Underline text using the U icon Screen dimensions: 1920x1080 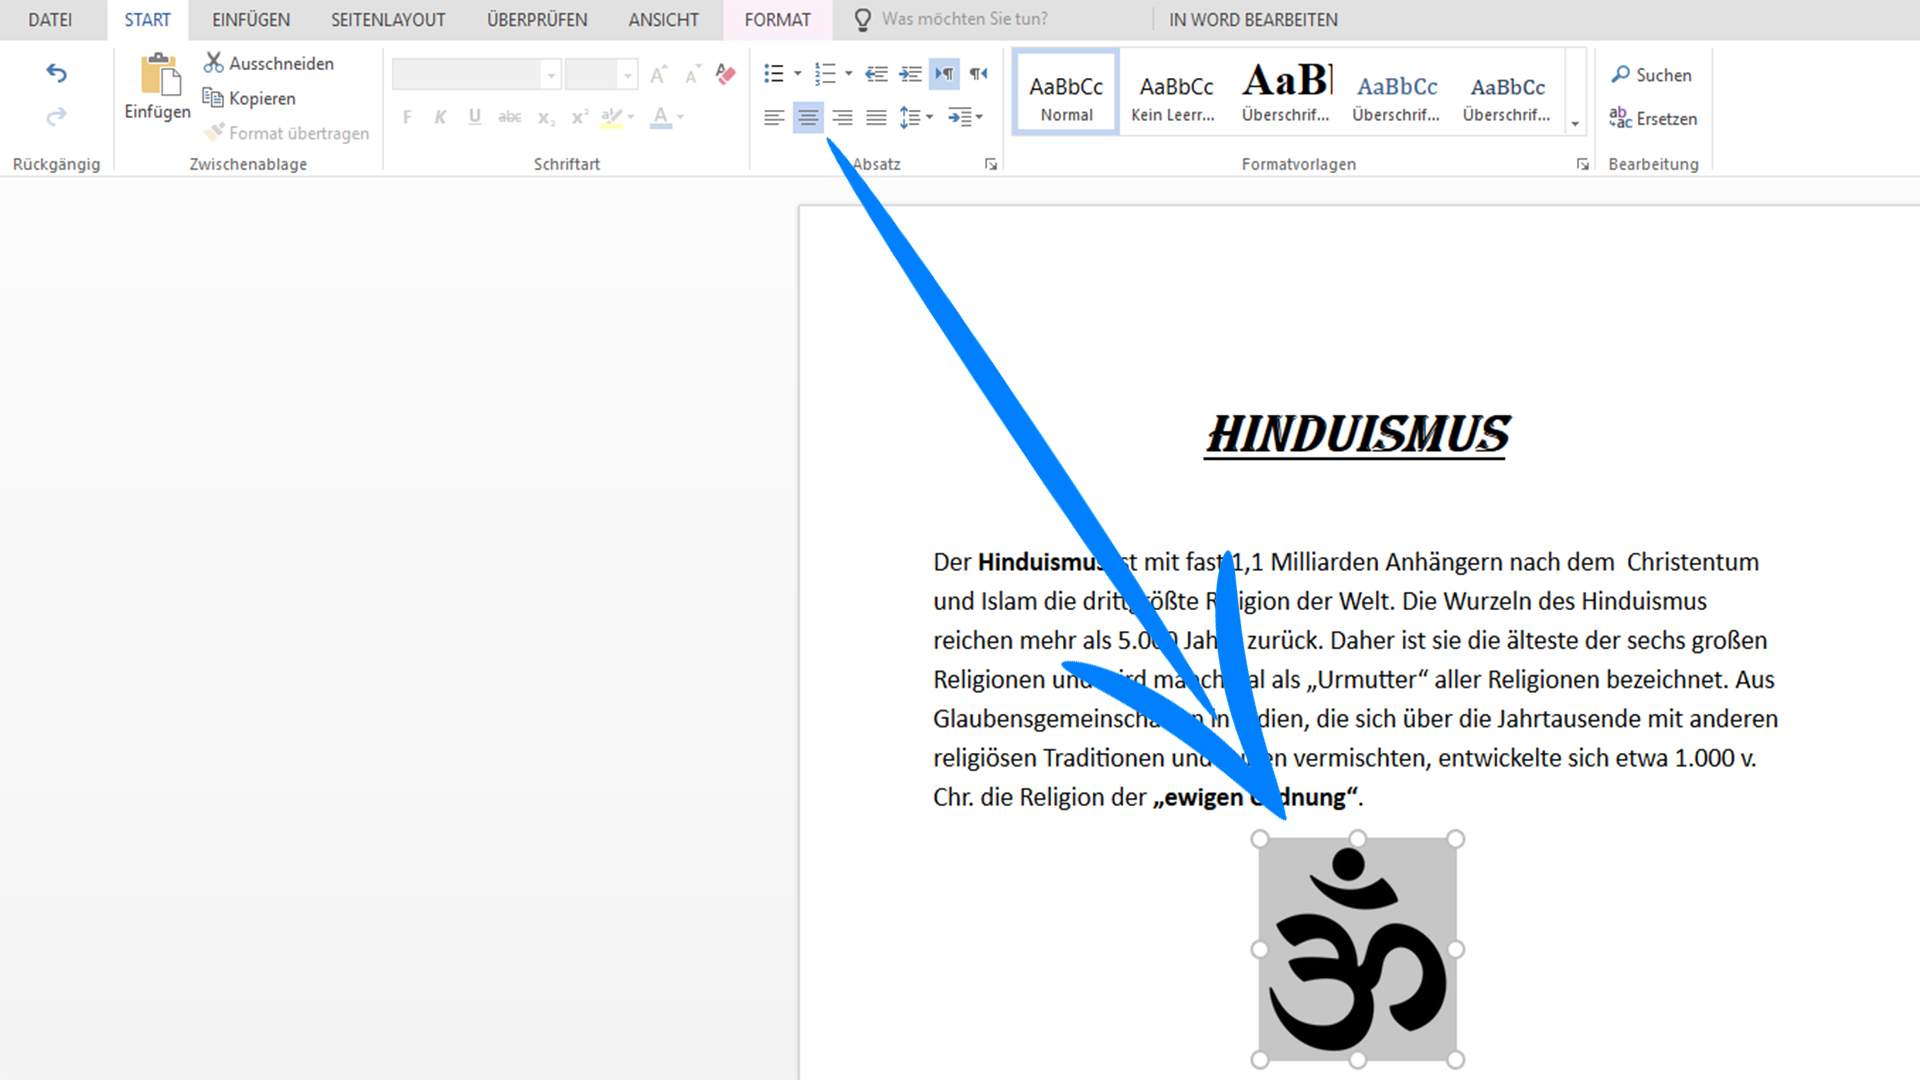click(473, 117)
